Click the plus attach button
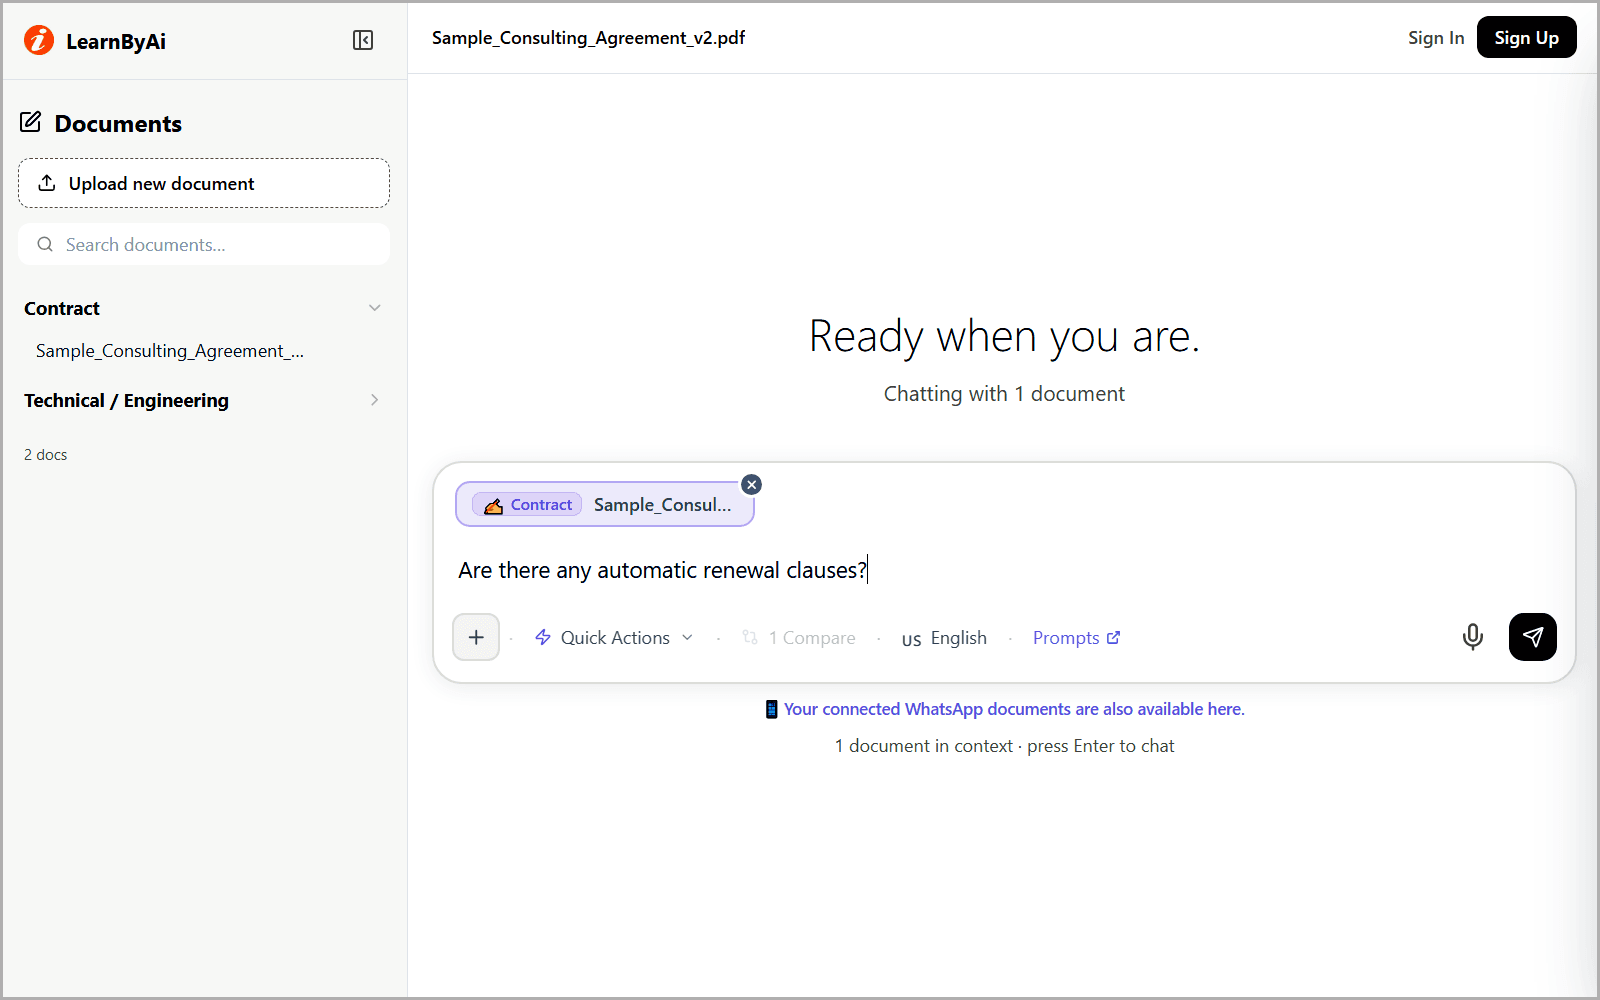1600x1000 pixels. (x=476, y=637)
